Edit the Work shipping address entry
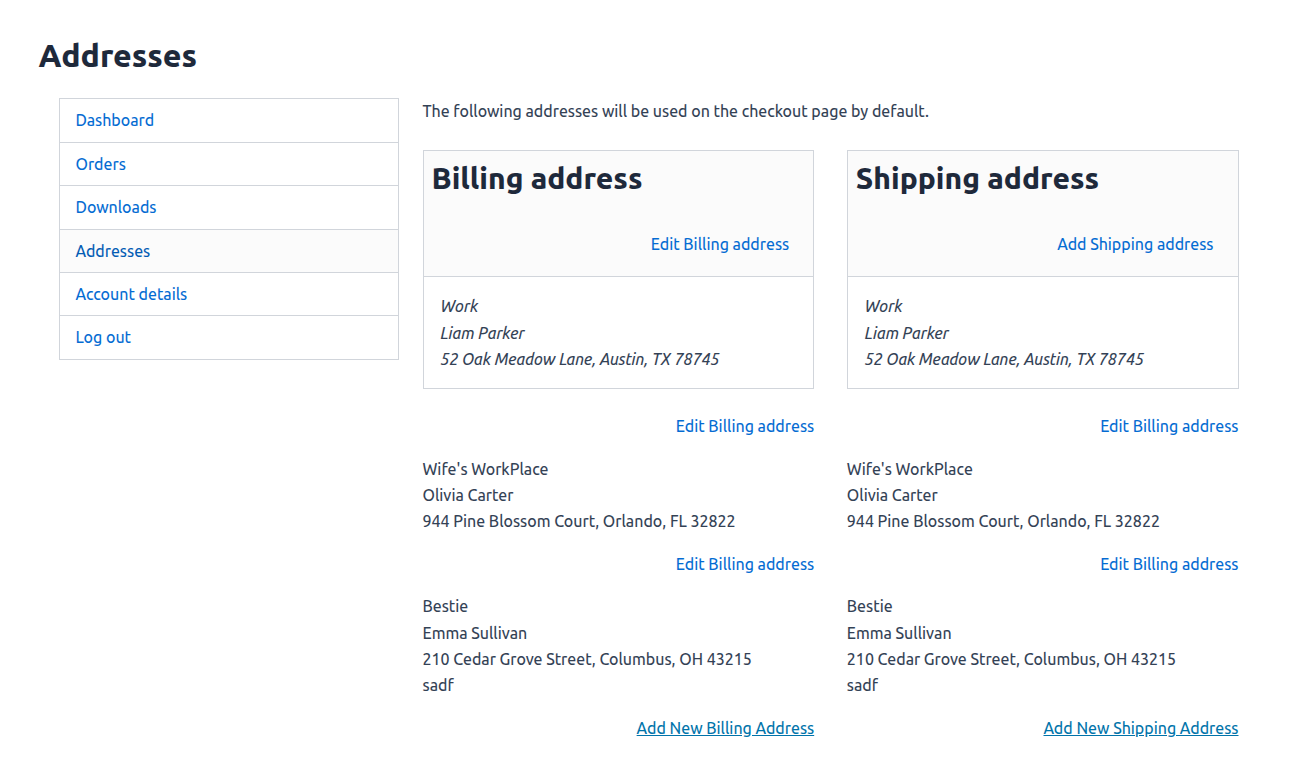The height and width of the screenshot is (778, 1292). pos(1169,425)
